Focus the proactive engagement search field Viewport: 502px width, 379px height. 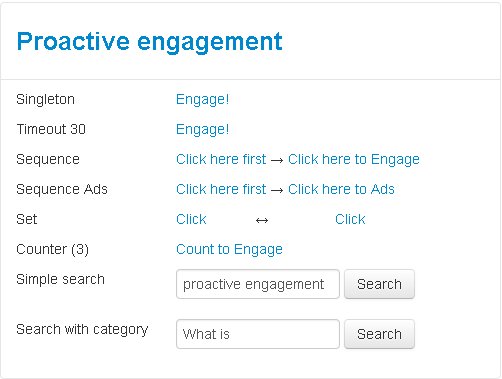coord(258,284)
